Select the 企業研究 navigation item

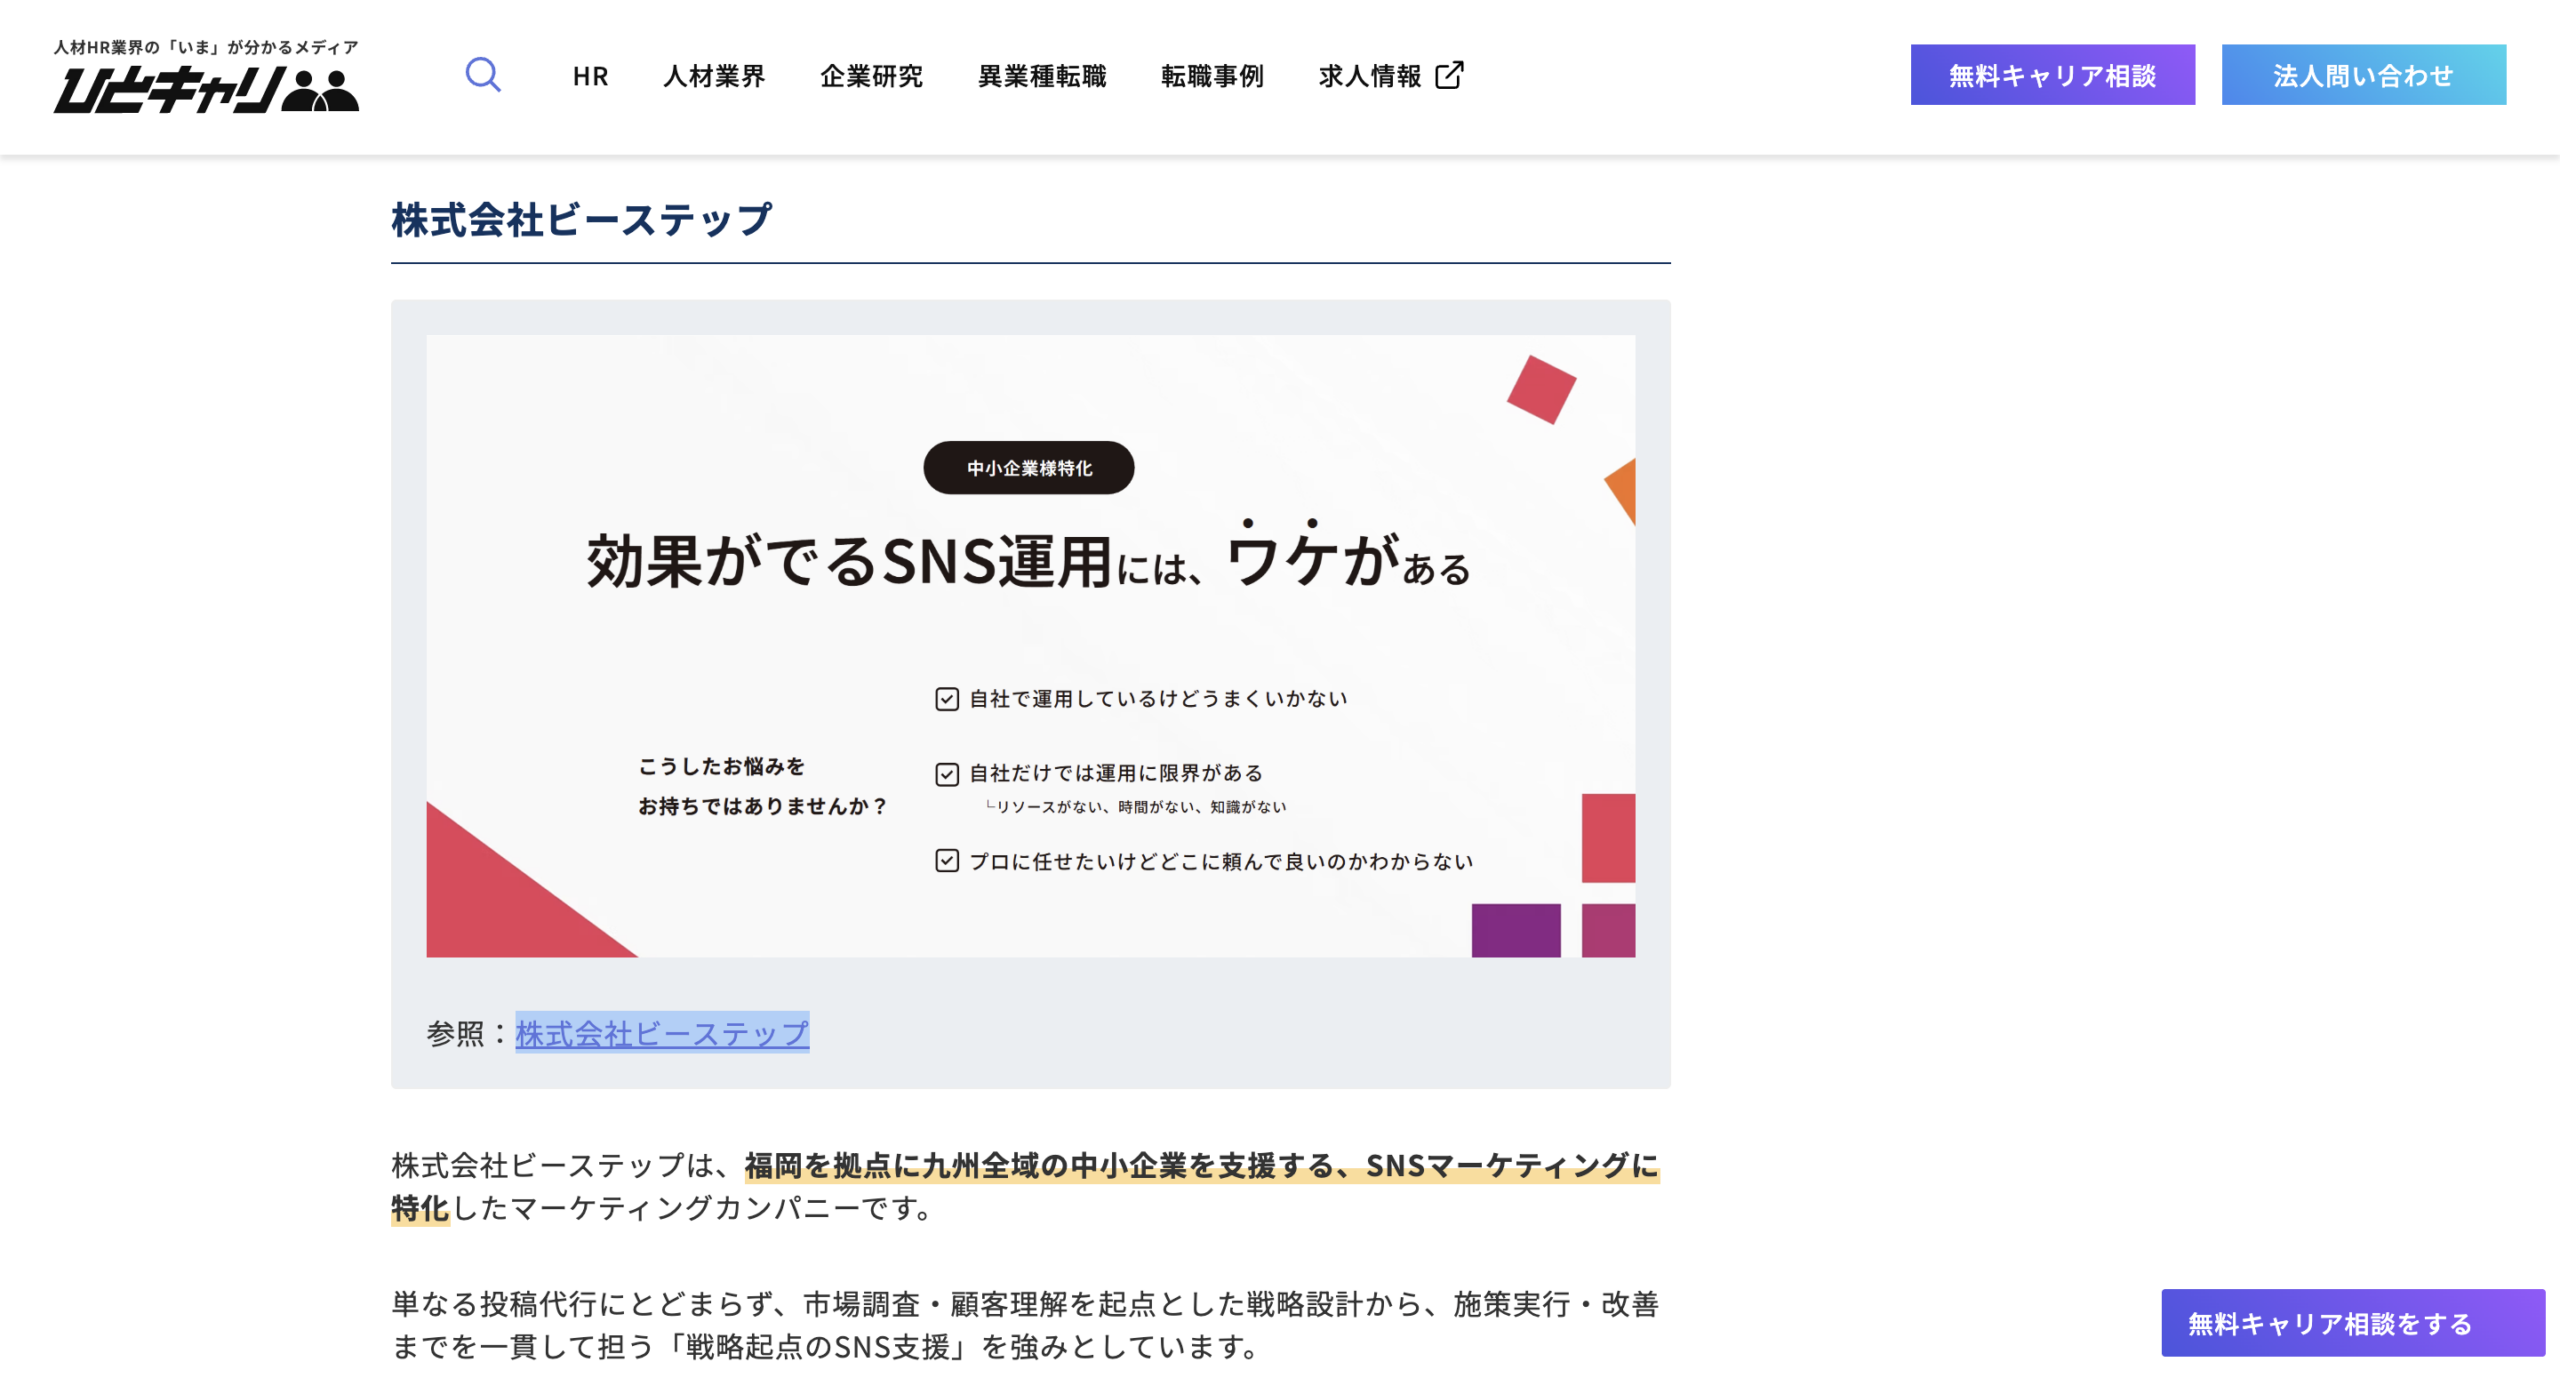click(871, 76)
